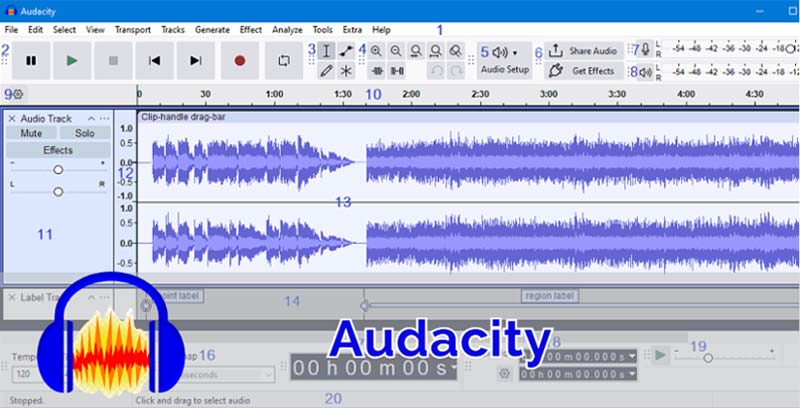Open the time display format dropdown arrow
The height and width of the screenshot is (408, 800).
point(453,368)
